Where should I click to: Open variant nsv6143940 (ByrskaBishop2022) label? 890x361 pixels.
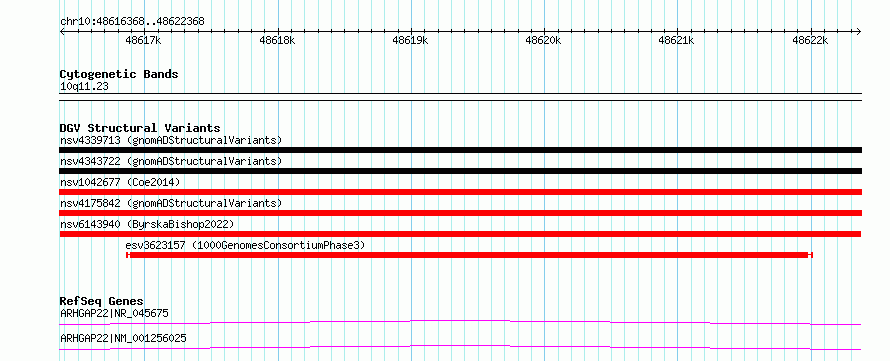click(147, 224)
